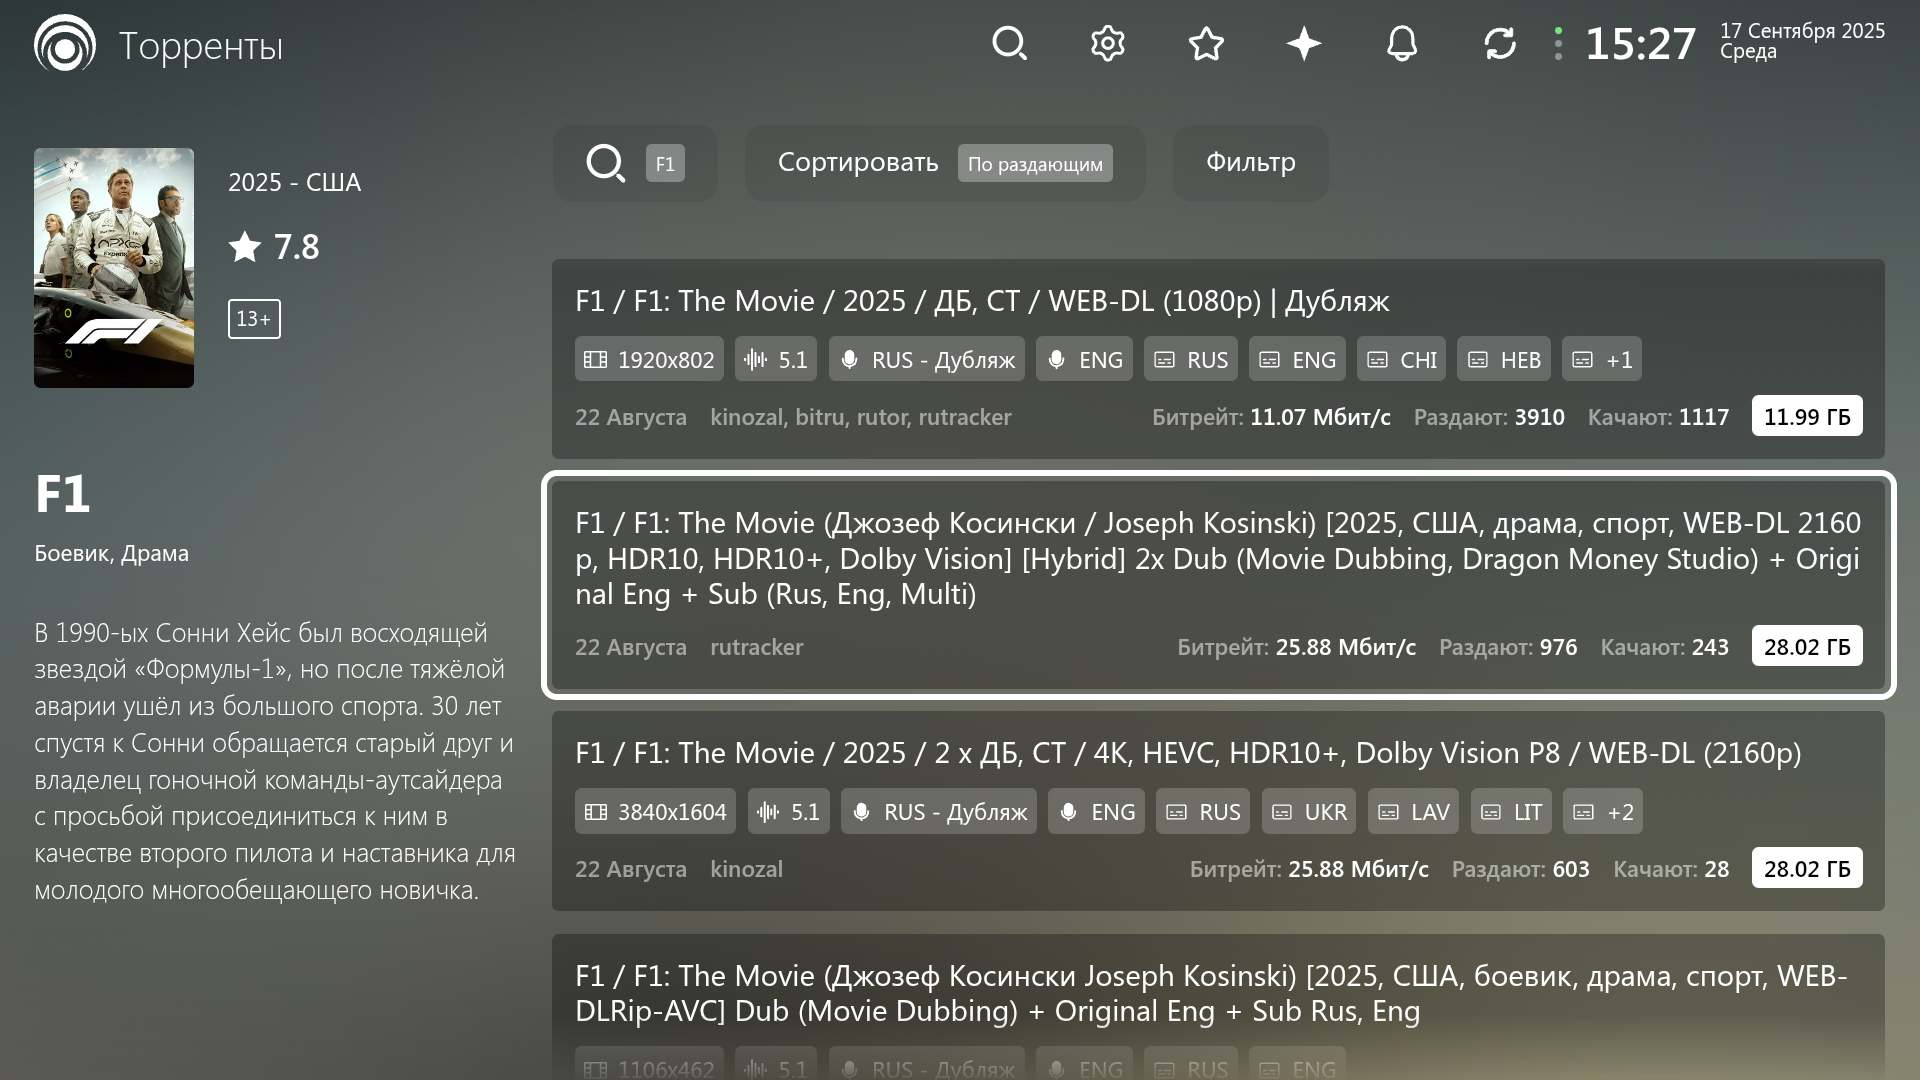Image resolution: width=1920 pixels, height=1080 pixels.
Task: Click the 3840x1604 resolution tag
Action: tap(655, 812)
